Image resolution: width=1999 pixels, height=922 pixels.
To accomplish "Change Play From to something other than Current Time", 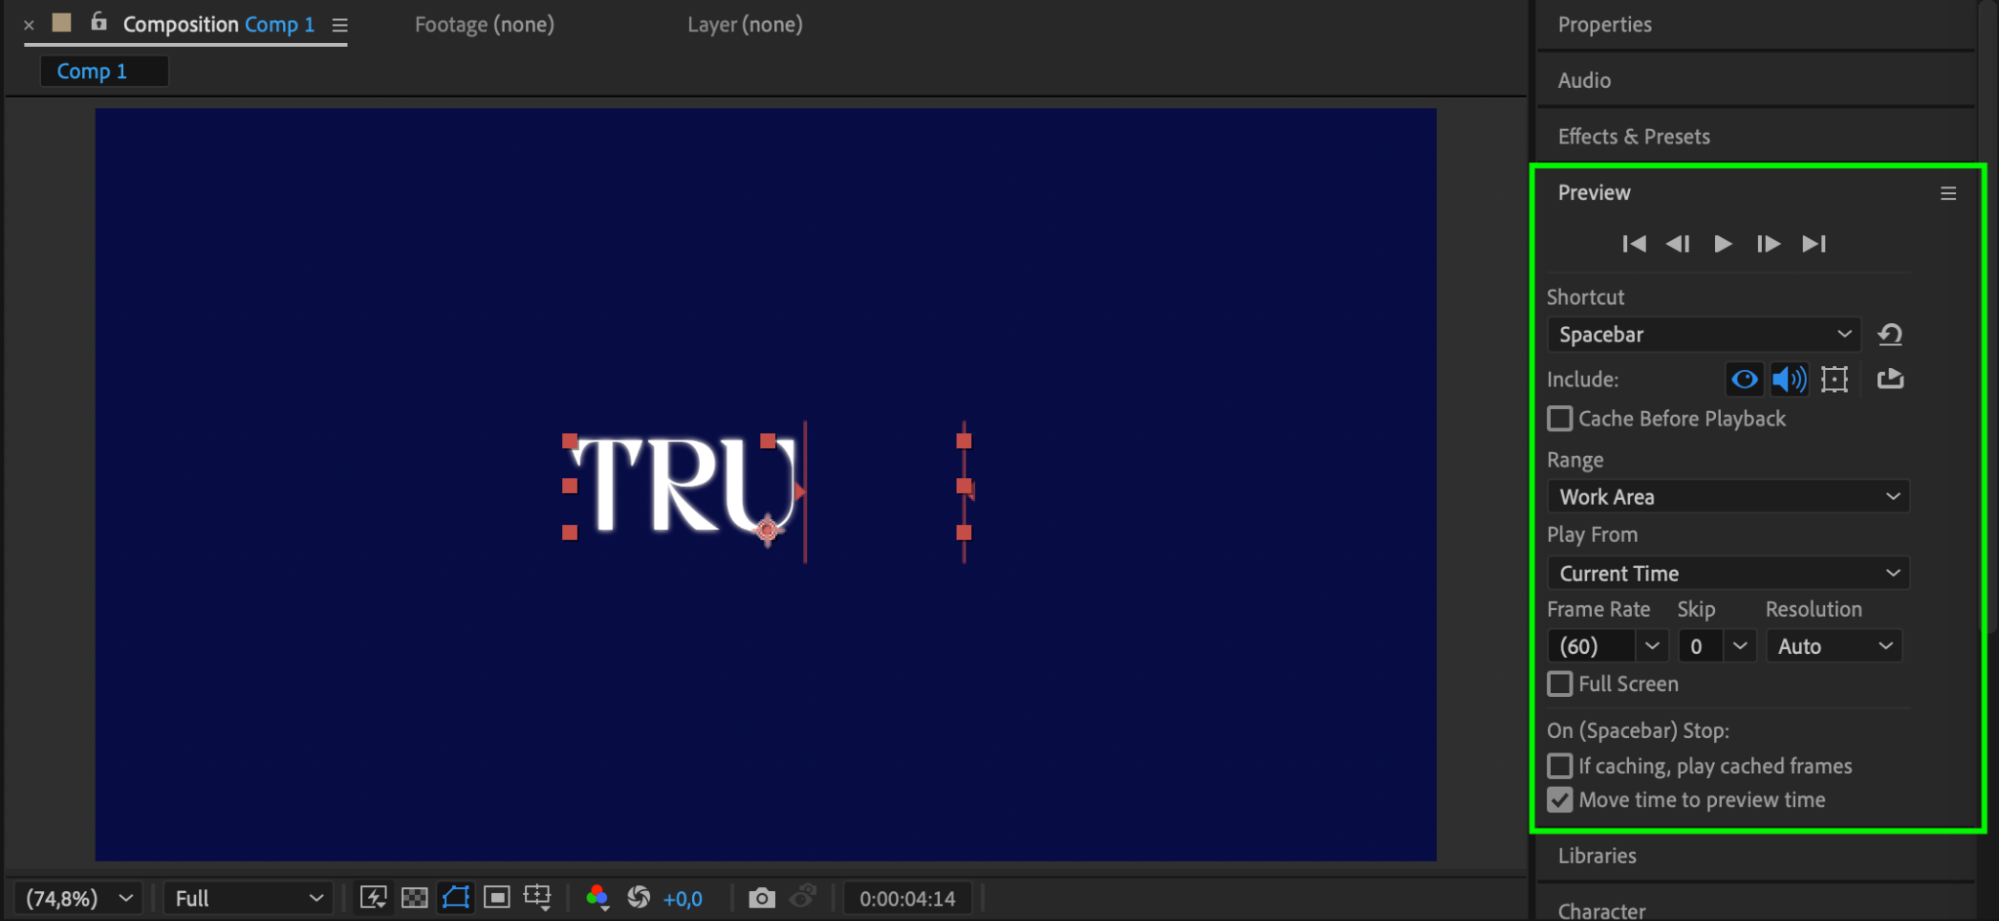I will pyautogui.click(x=1727, y=572).
